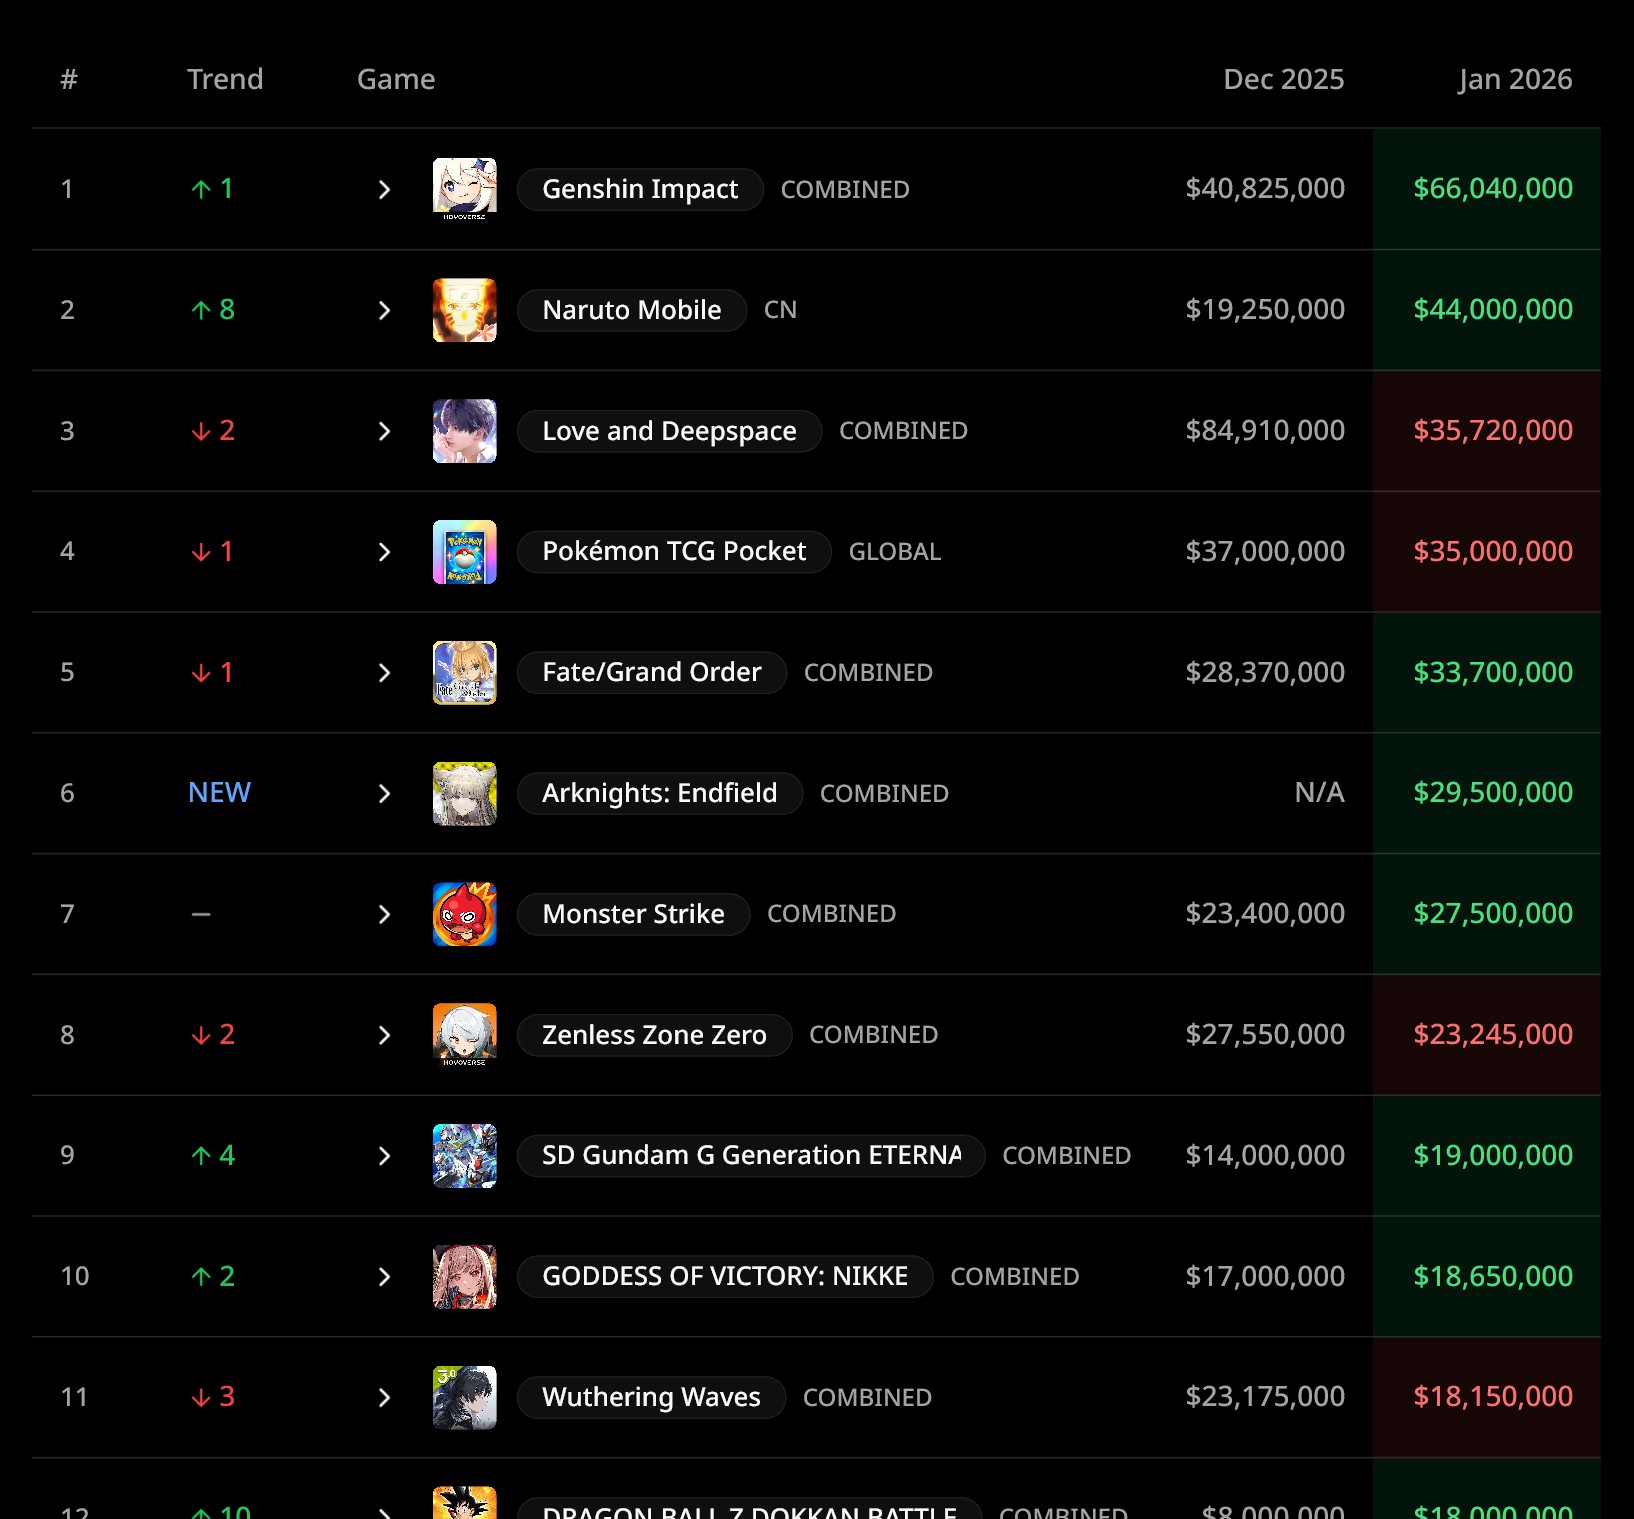Screen dimensions: 1634x1519
Task: Click the Genshin Impact name pill
Action: (640, 189)
